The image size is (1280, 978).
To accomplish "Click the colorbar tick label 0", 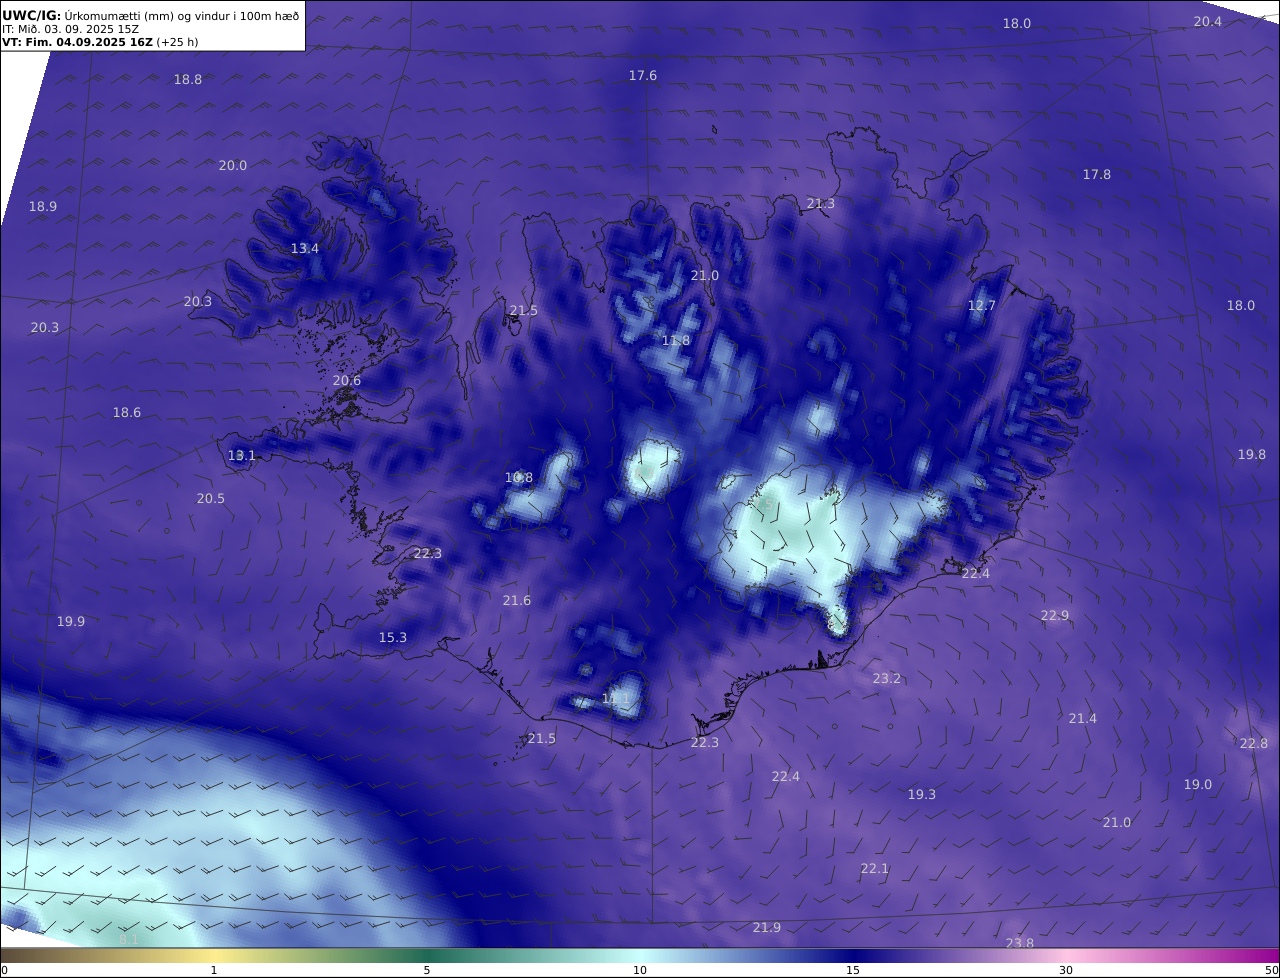I will point(4,970).
